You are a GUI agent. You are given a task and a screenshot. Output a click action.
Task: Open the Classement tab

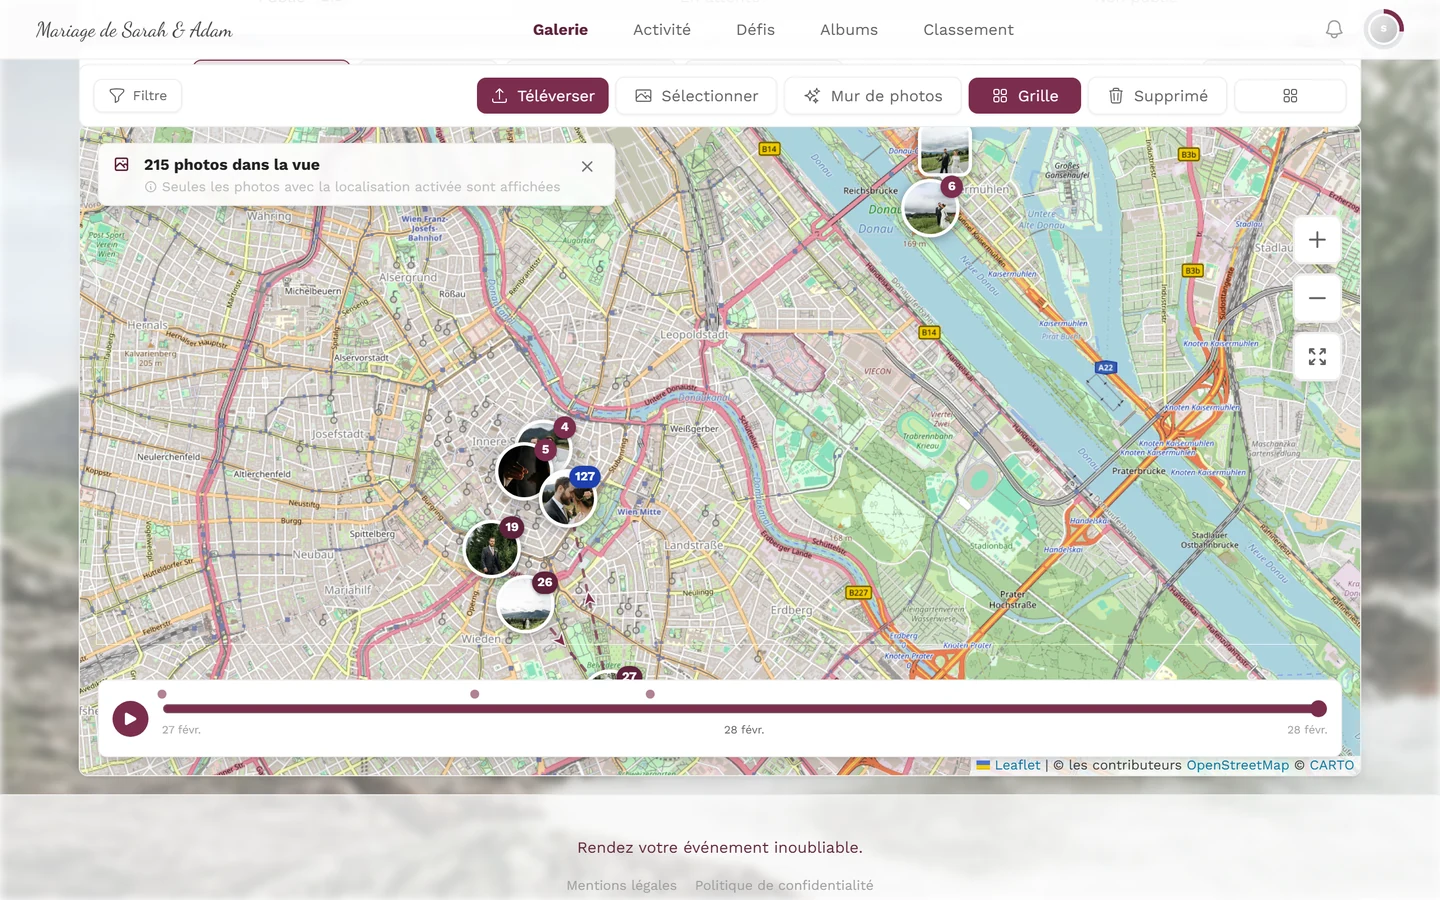(x=968, y=30)
